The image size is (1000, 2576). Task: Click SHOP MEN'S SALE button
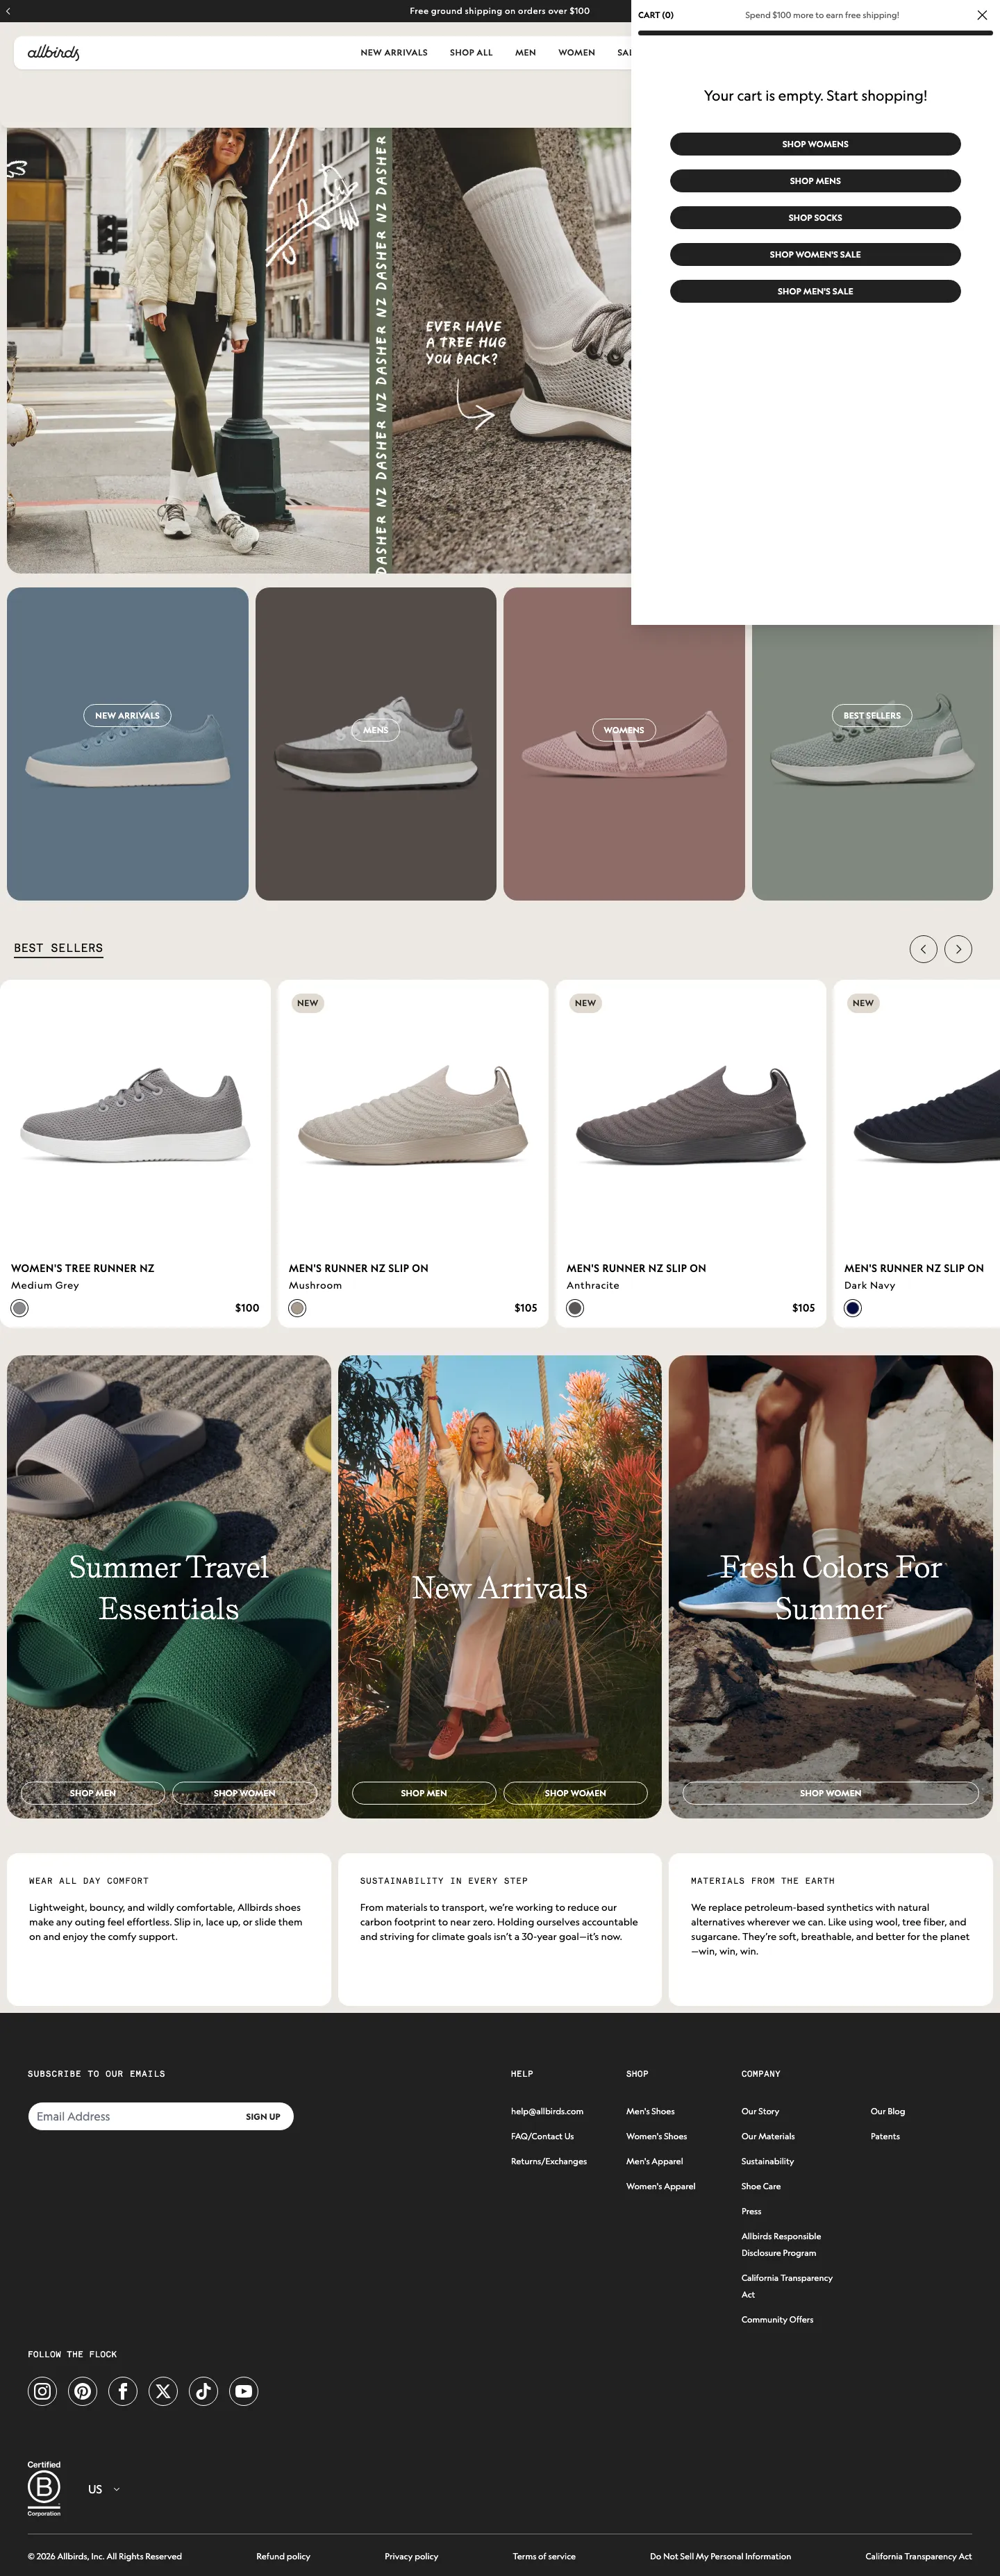815,291
